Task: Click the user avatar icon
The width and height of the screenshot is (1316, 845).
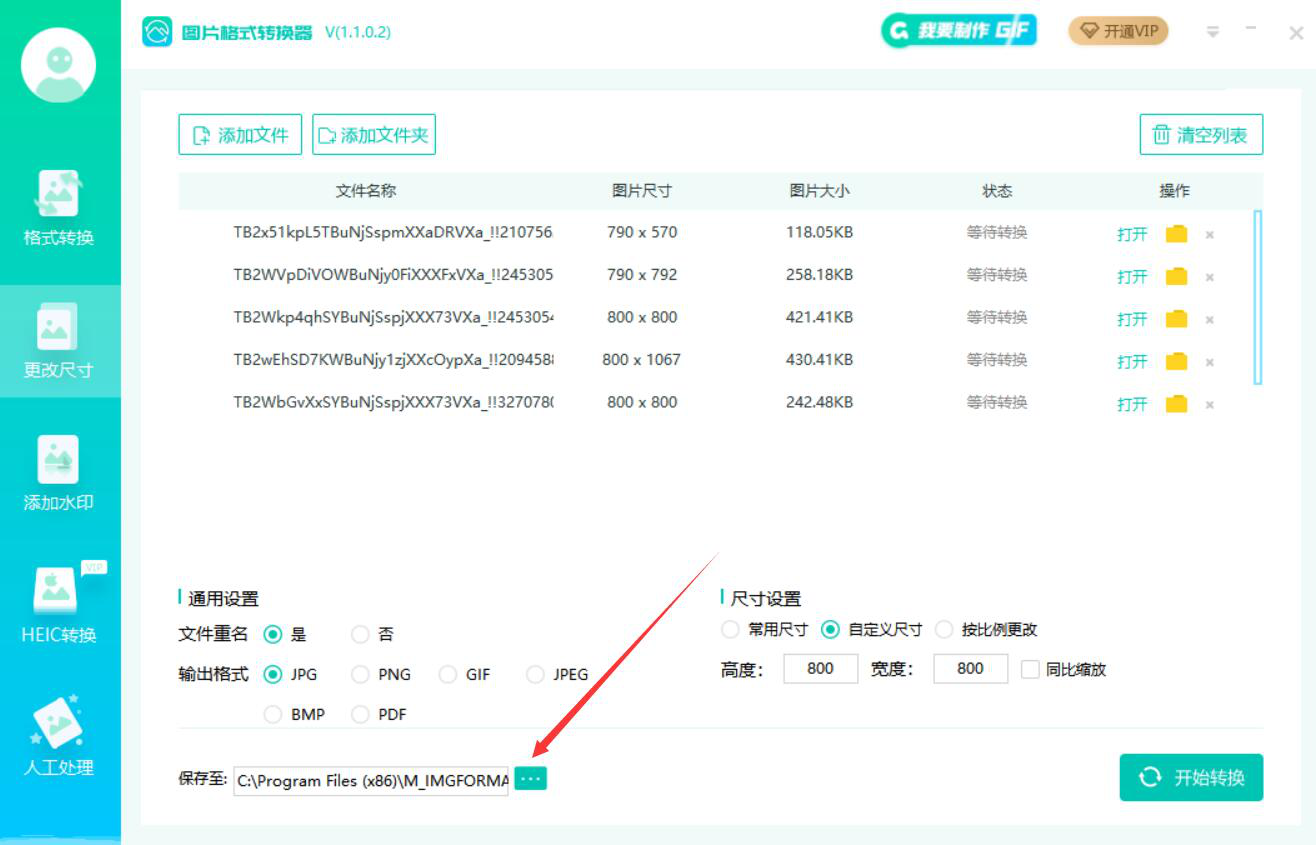Action: 59,65
